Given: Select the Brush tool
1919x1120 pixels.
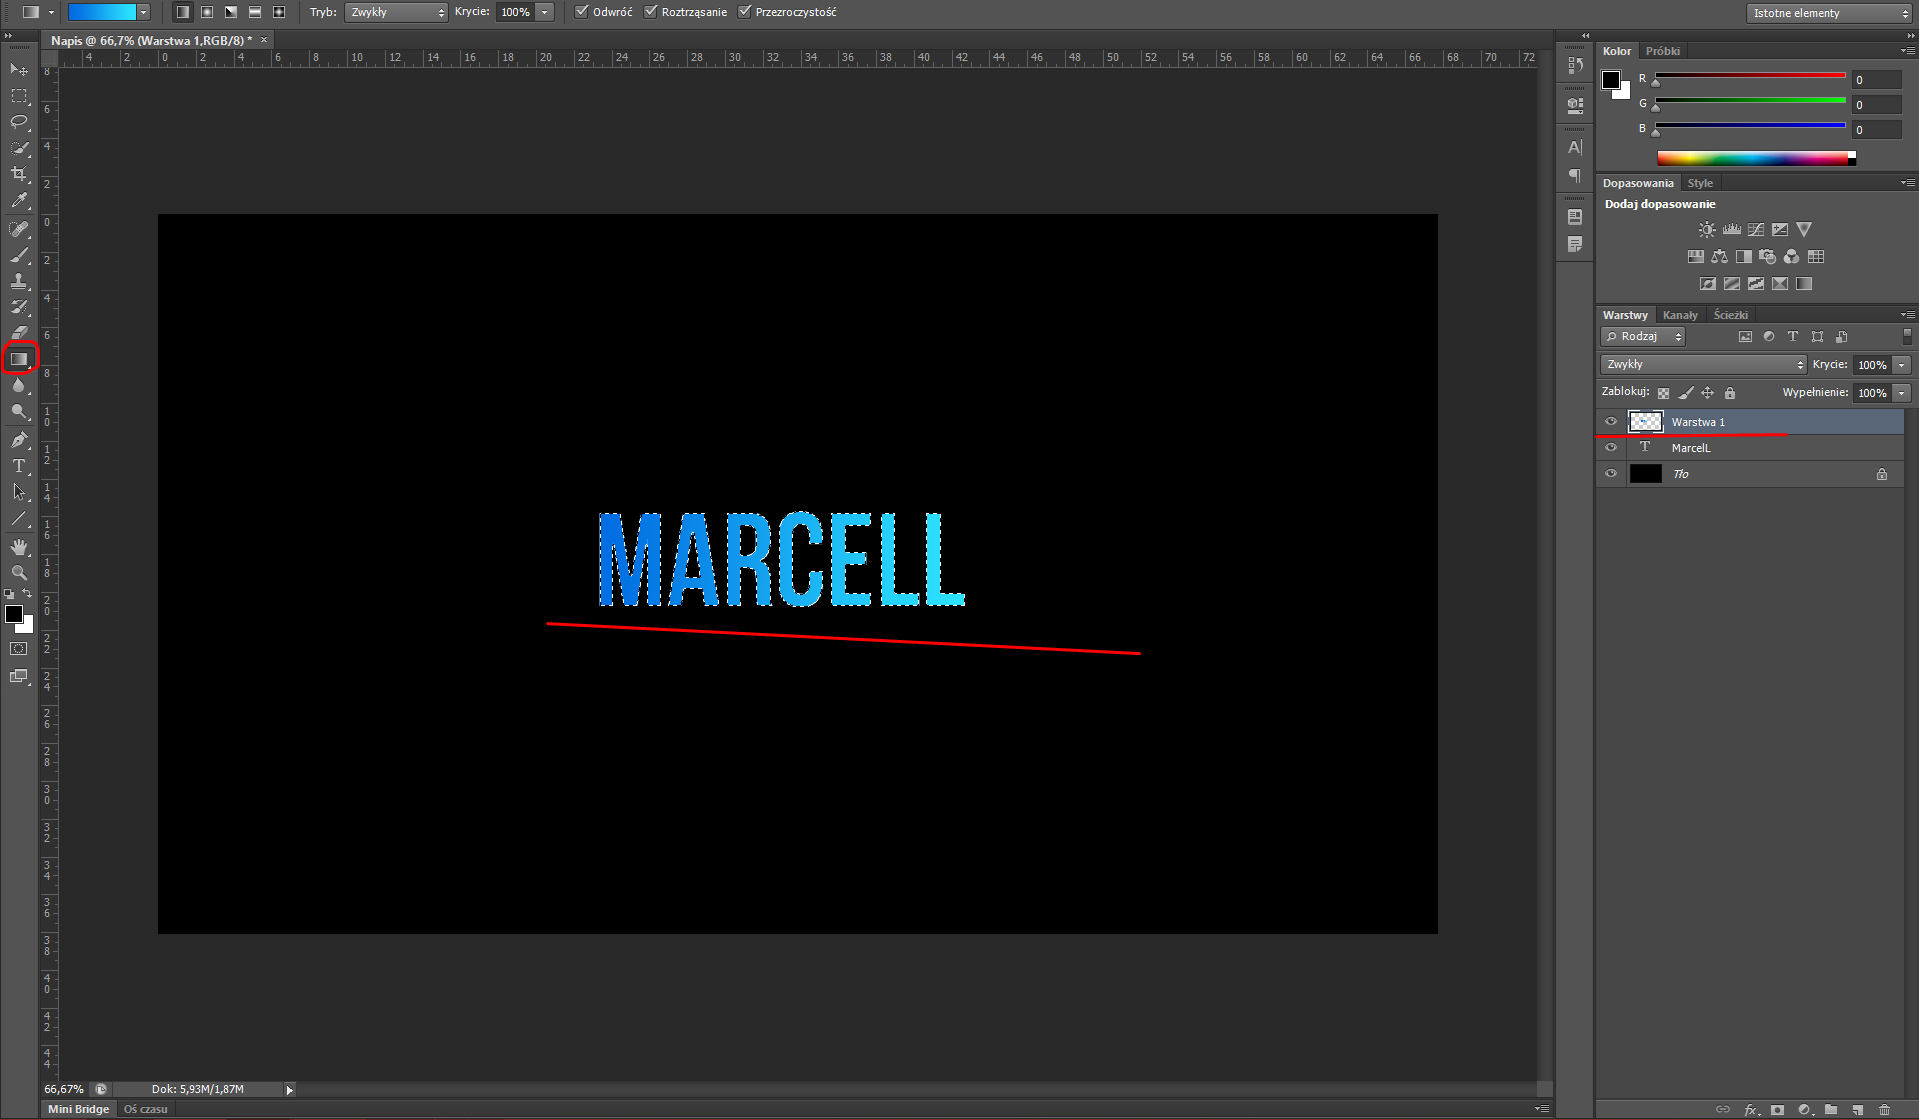Looking at the screenshot, I should tap(19, 255).
